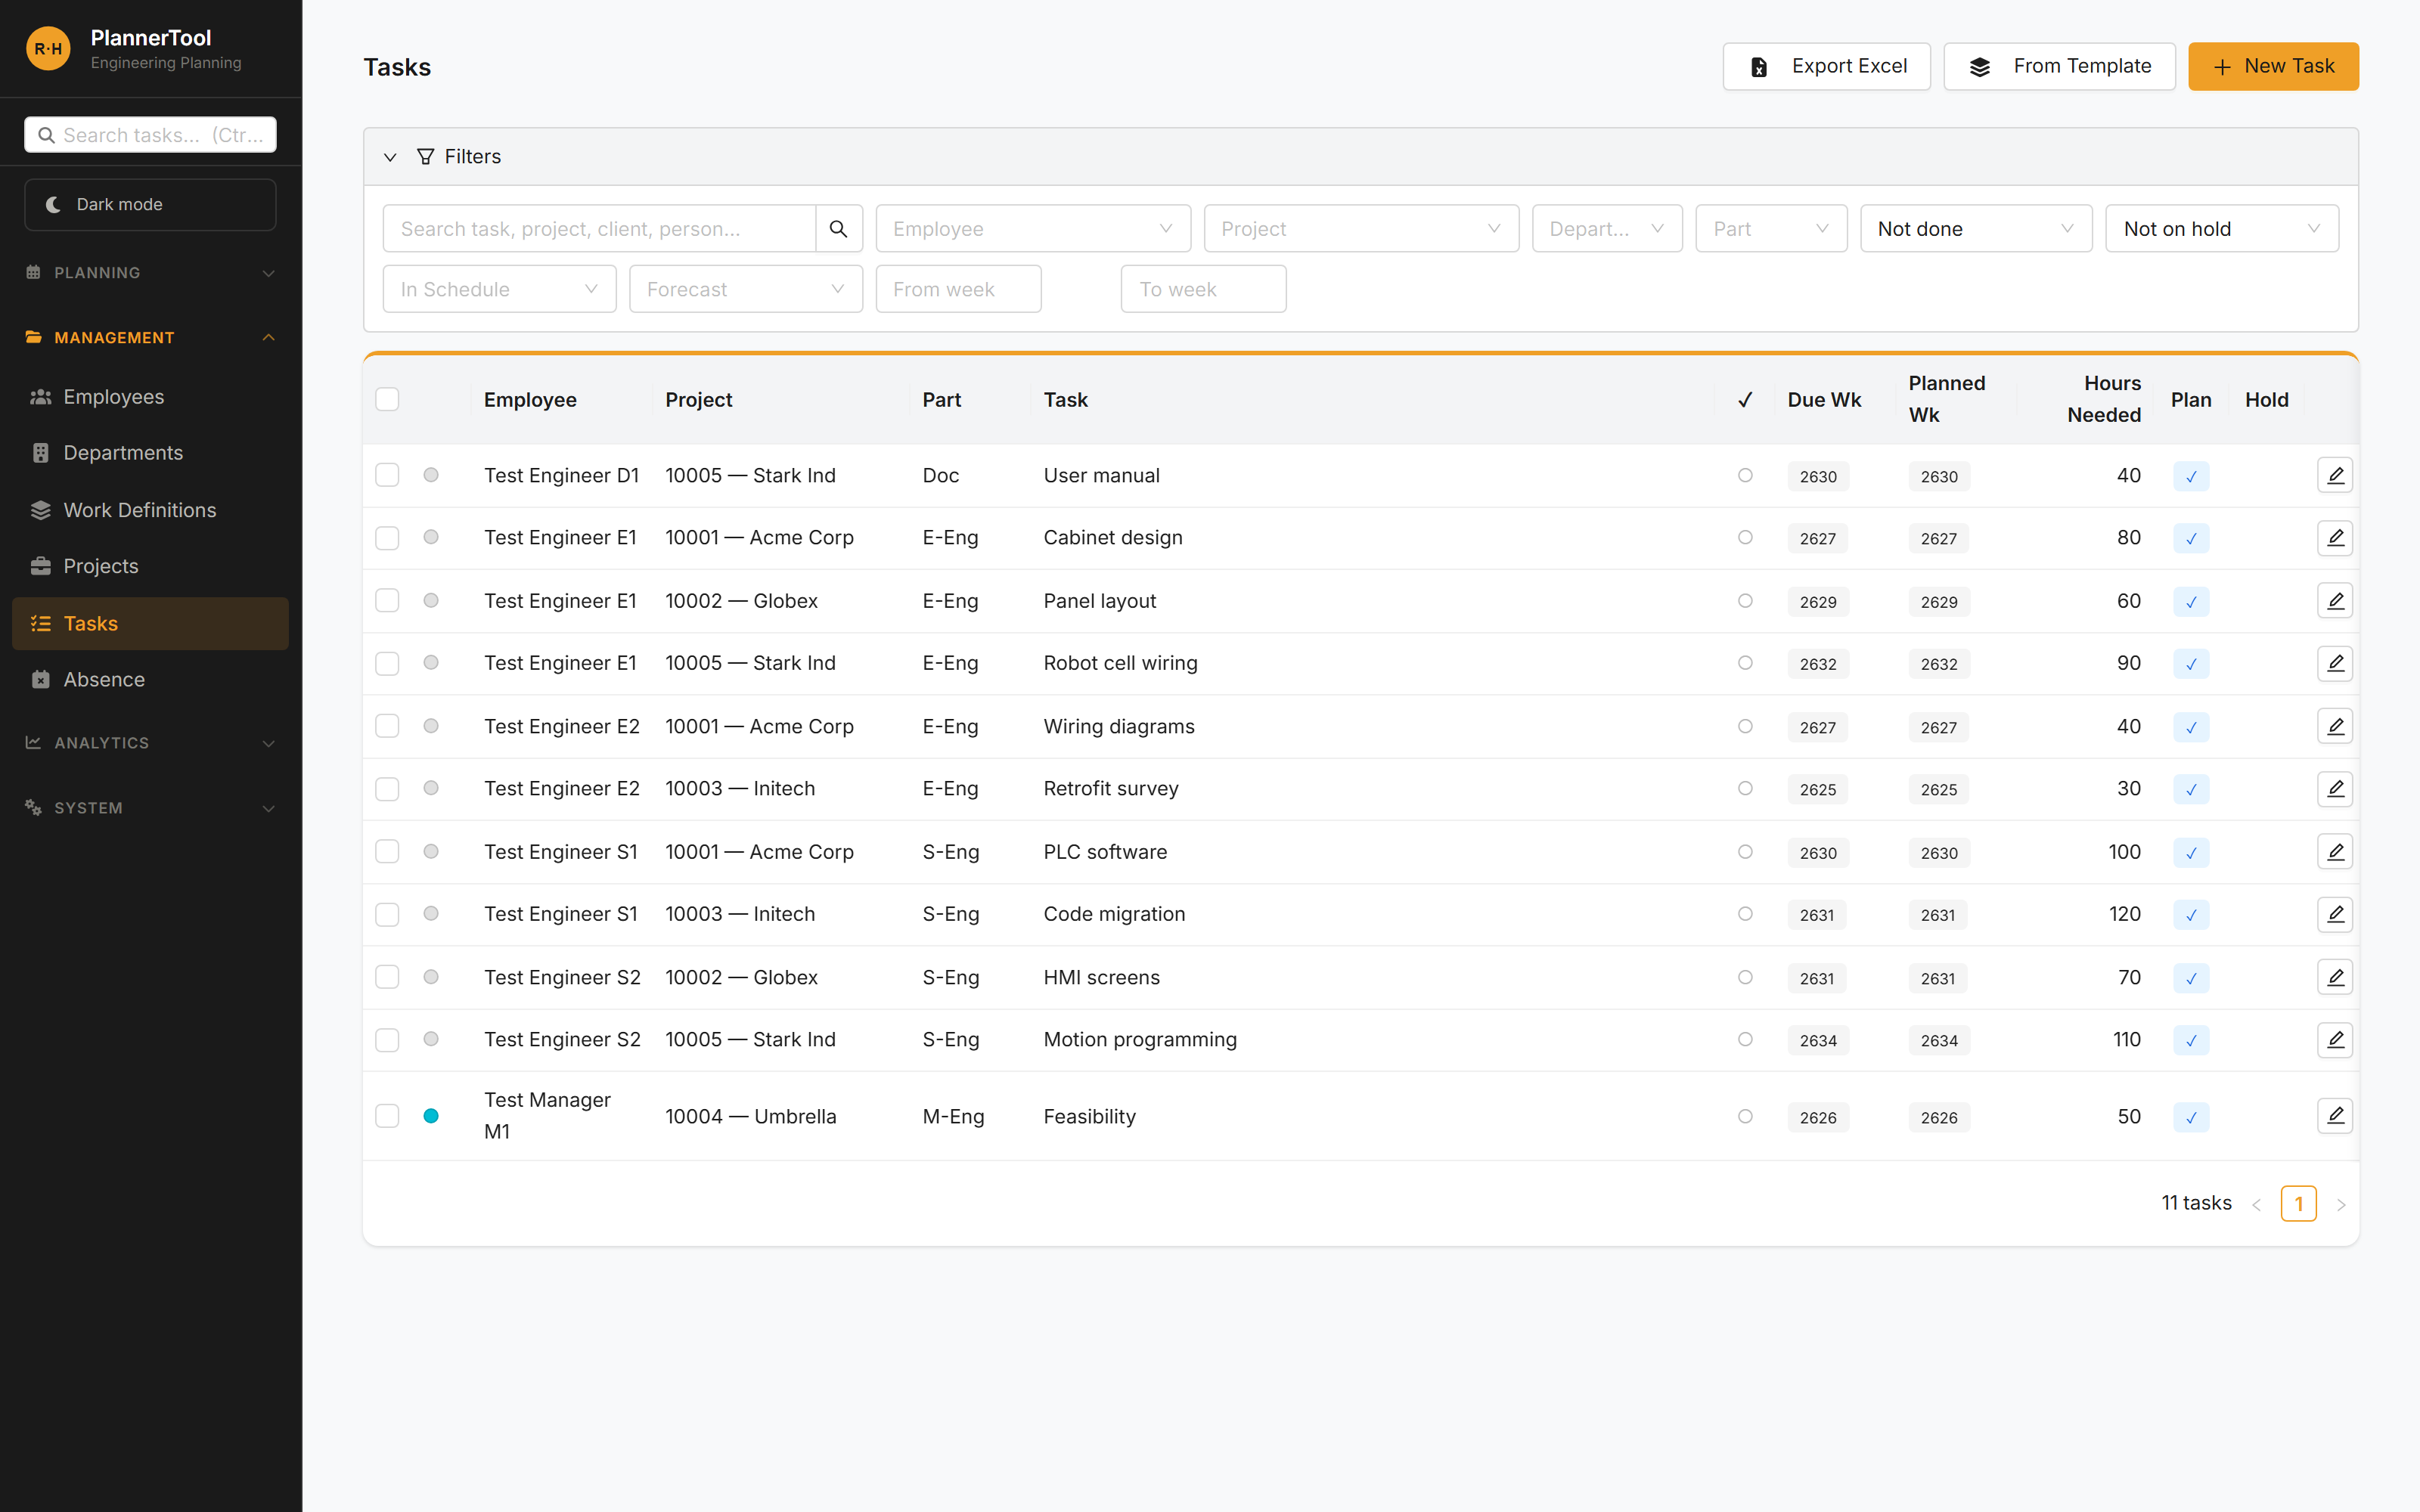Open the Department filter dropdown

pyautogui.click(x=1607, y=229)
